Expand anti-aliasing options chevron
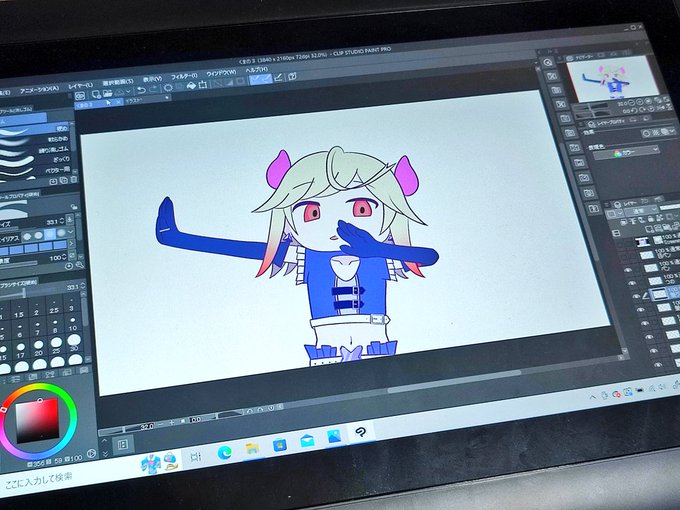Screen dimensions: 680x510 71,232
